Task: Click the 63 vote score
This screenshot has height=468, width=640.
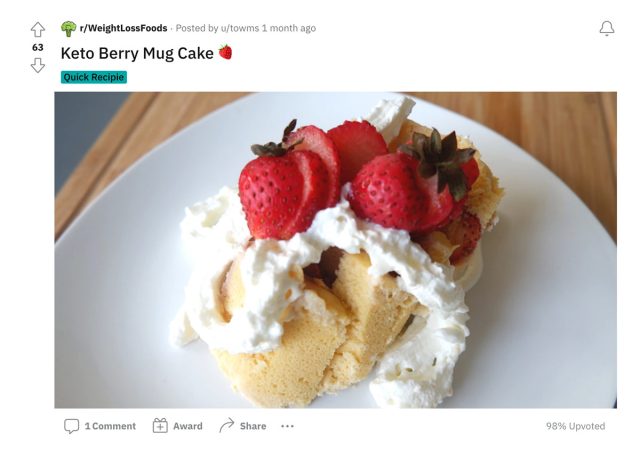Action: click(x=38, y=47)
